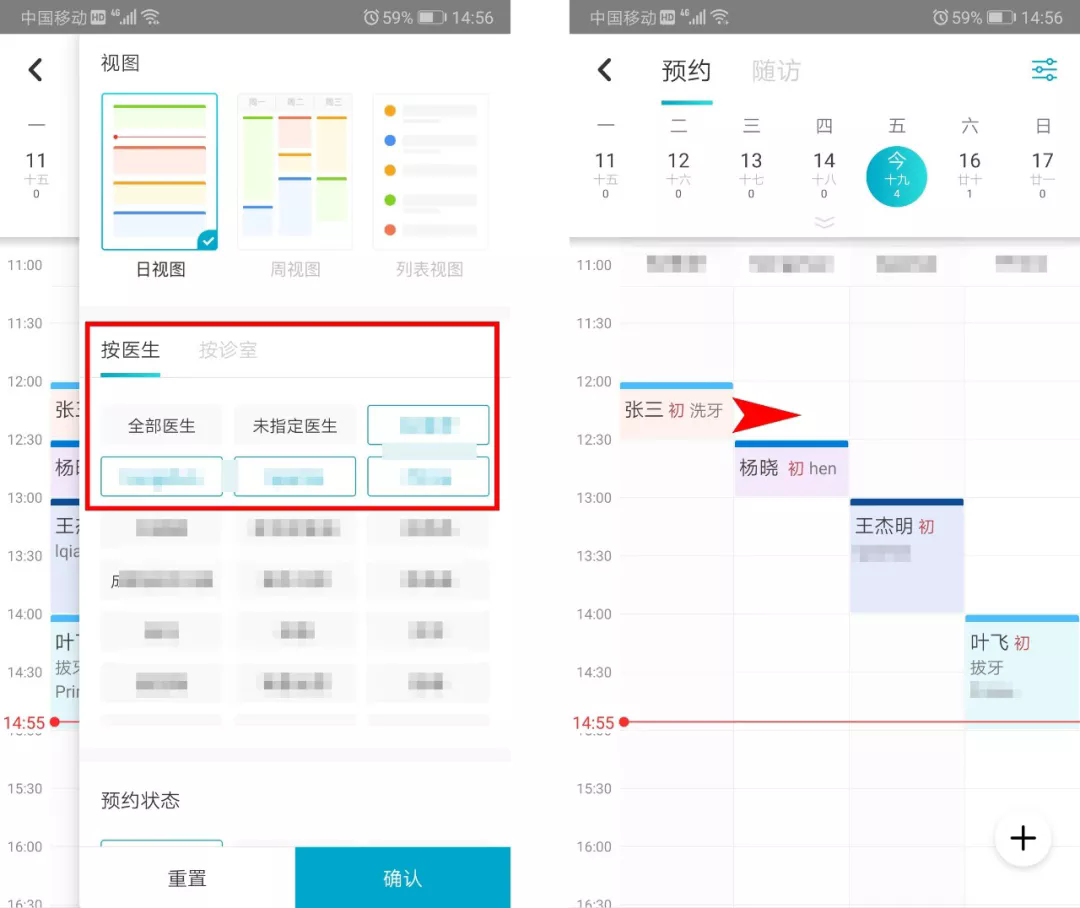Tap the plus button to add an appointment
This screenshot has width=1080, height=908.
tap(1023, 838)
